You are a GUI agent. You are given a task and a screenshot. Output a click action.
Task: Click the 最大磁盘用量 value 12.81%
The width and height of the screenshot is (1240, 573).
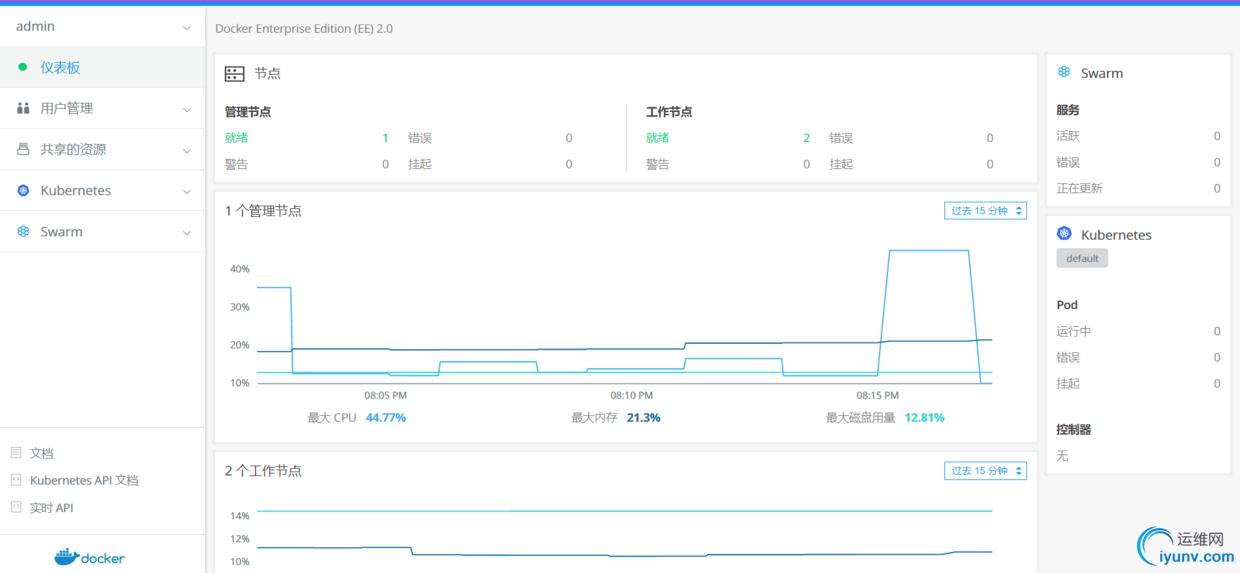point(924,417)
